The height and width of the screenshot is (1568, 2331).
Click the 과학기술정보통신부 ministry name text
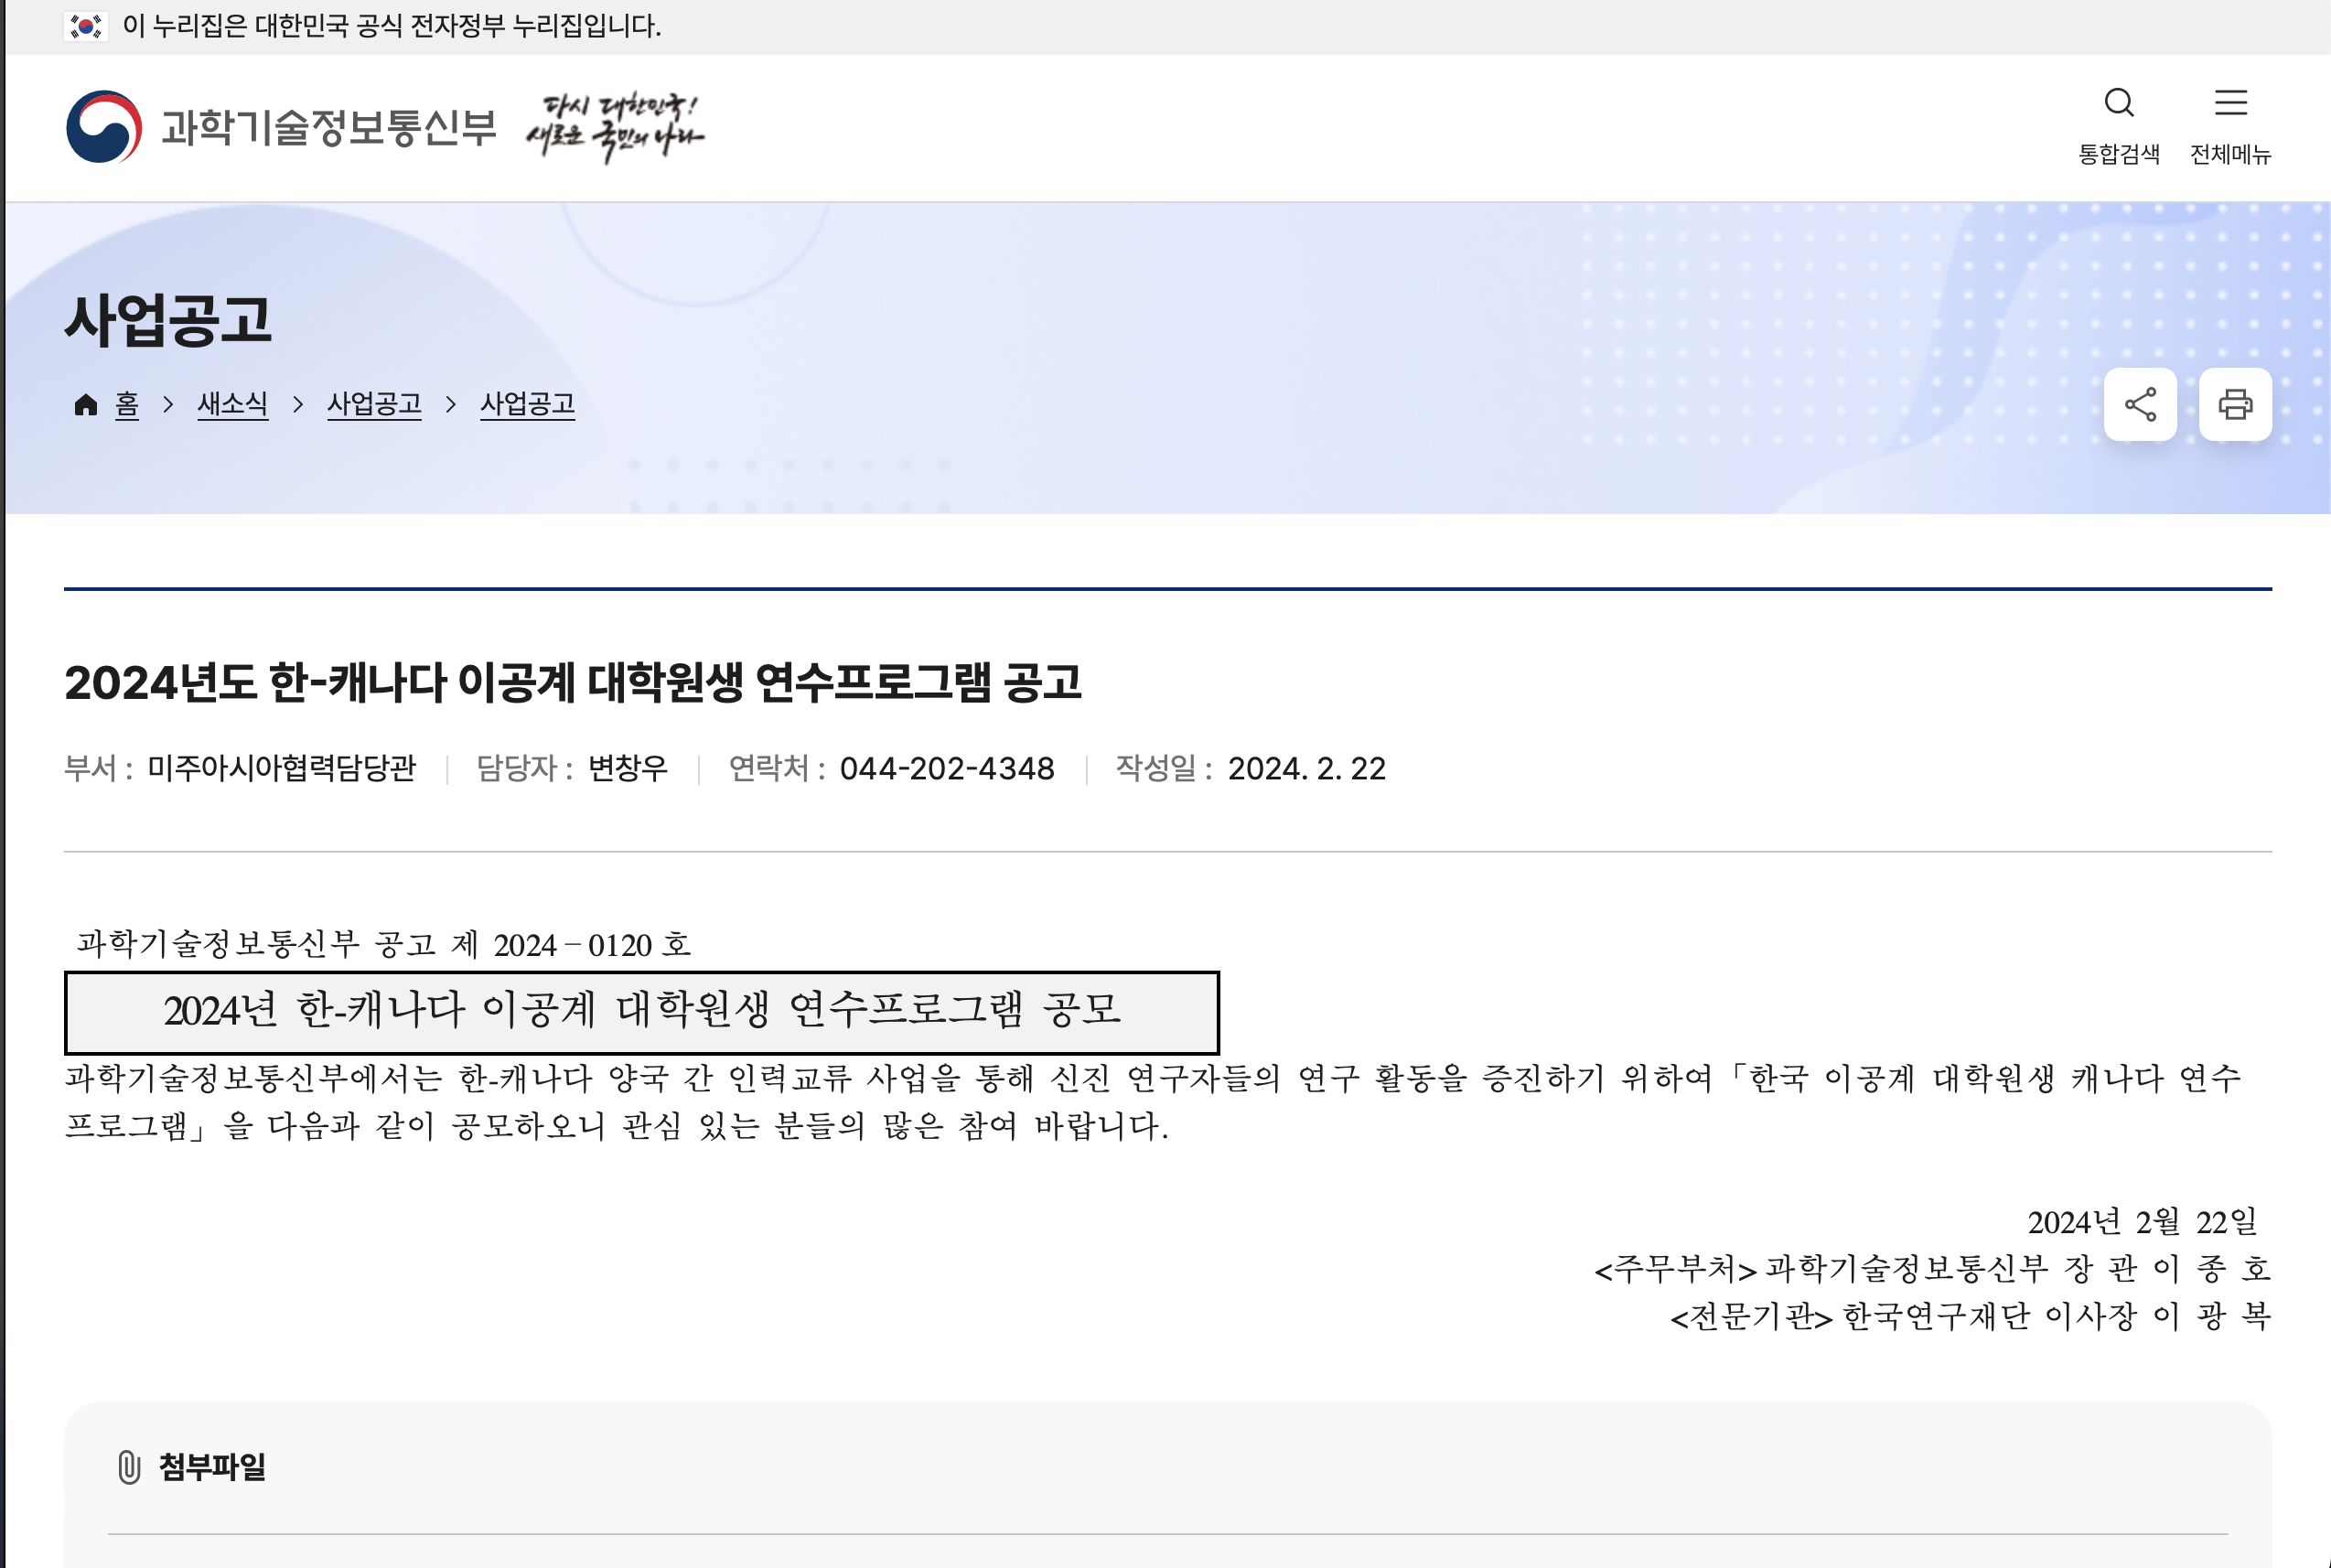328,127
